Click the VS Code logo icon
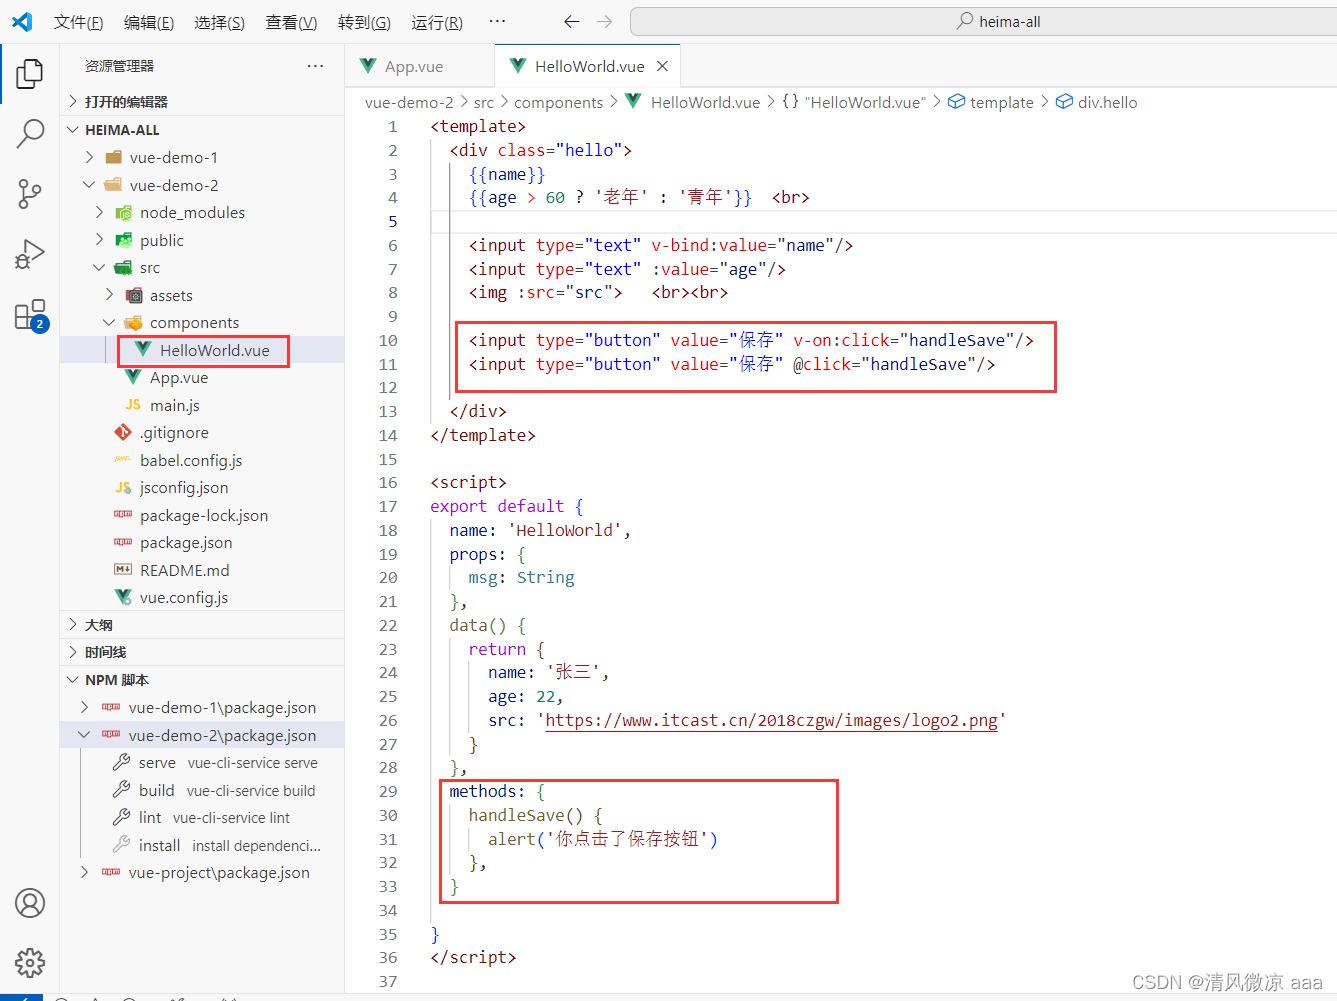 [x=22, y=22]
